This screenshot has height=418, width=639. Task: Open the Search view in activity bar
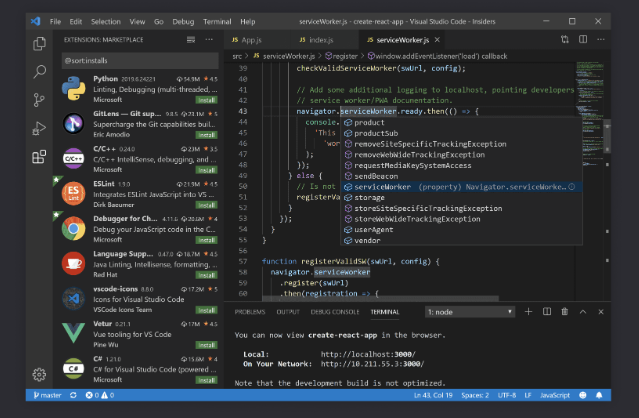click(39, 72)
